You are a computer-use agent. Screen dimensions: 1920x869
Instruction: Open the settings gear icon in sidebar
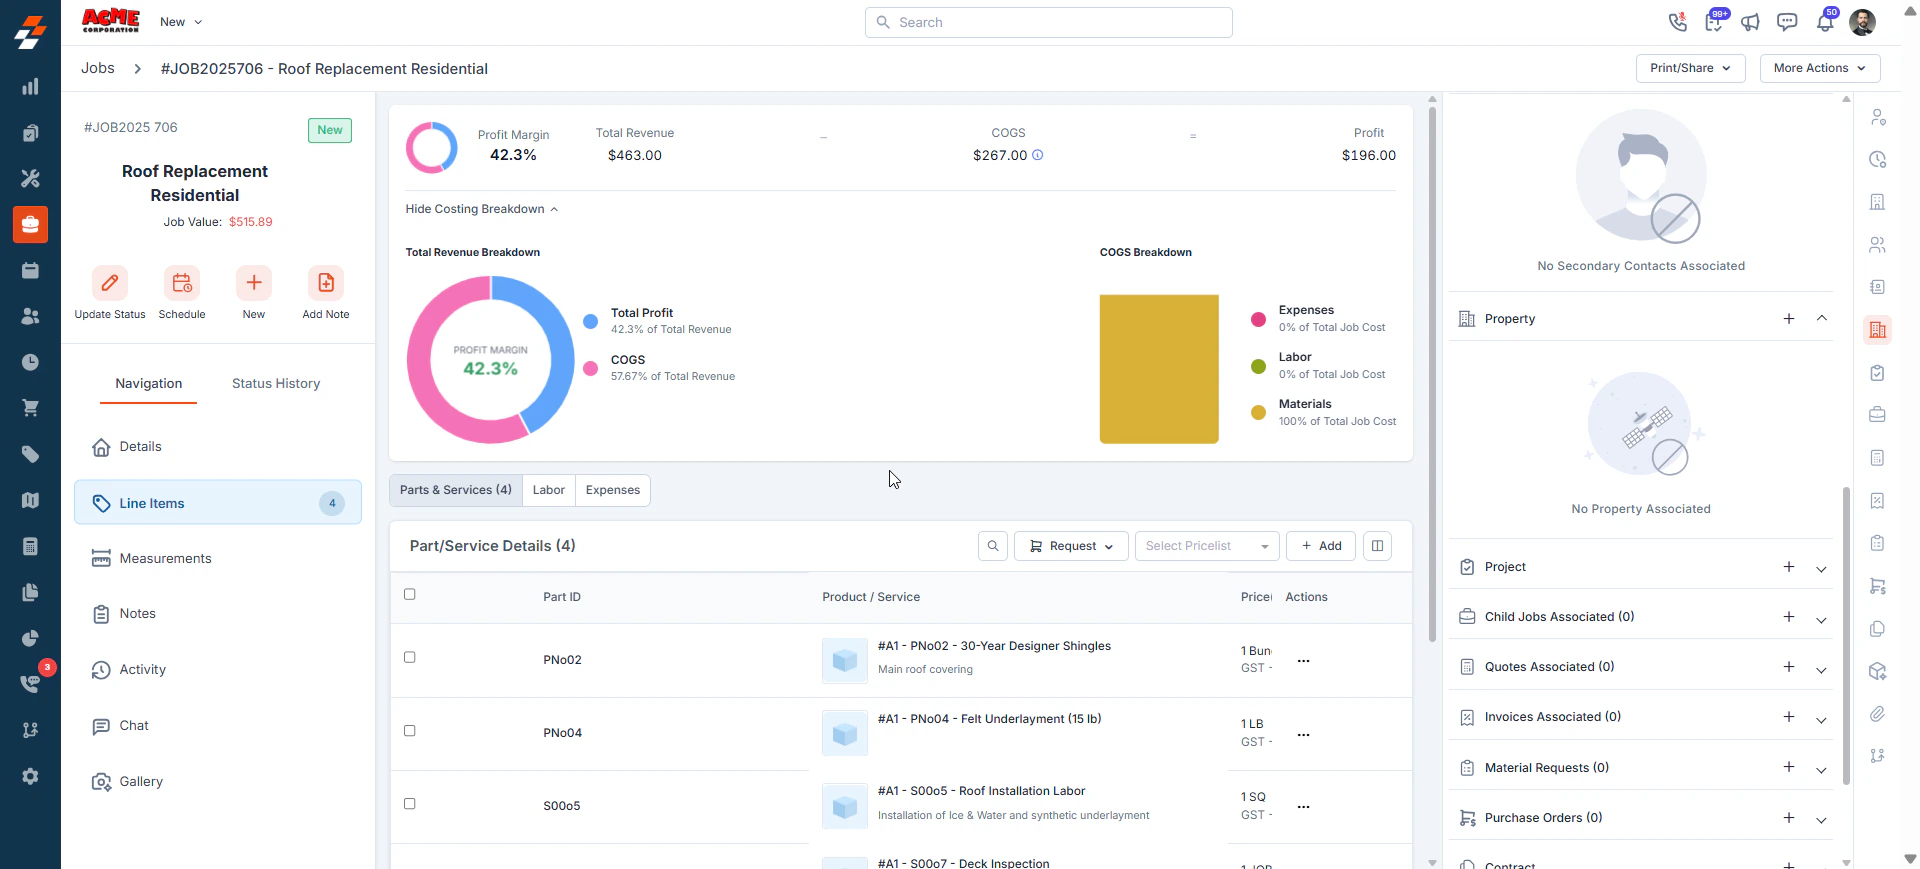30,776
